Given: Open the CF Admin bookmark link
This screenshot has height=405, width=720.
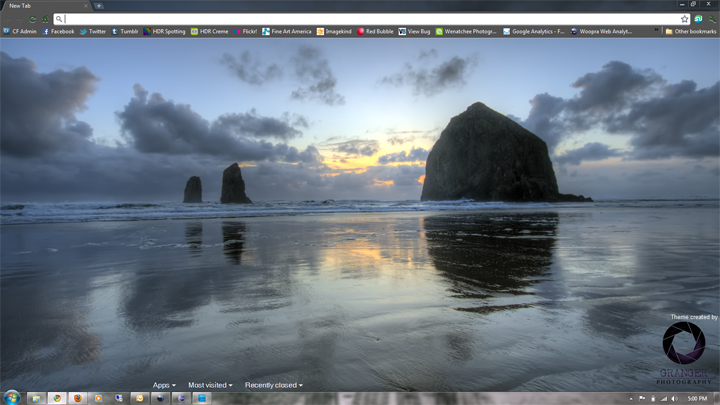Looking at the screenshot, I should click(20, 31).
